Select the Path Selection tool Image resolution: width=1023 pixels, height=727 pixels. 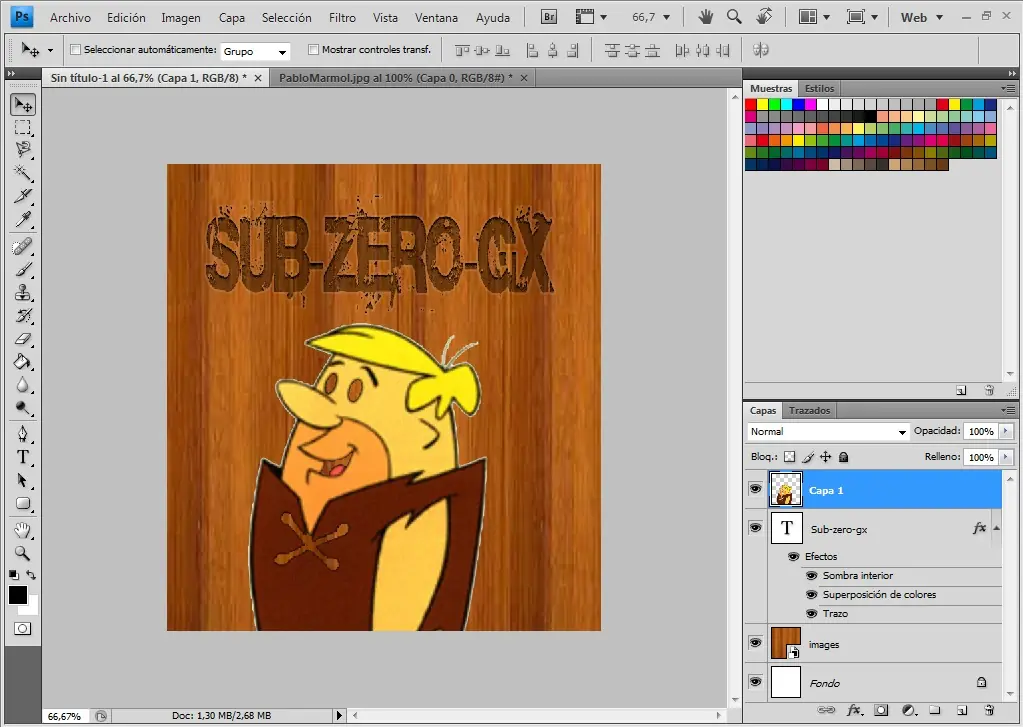point(23,480)
